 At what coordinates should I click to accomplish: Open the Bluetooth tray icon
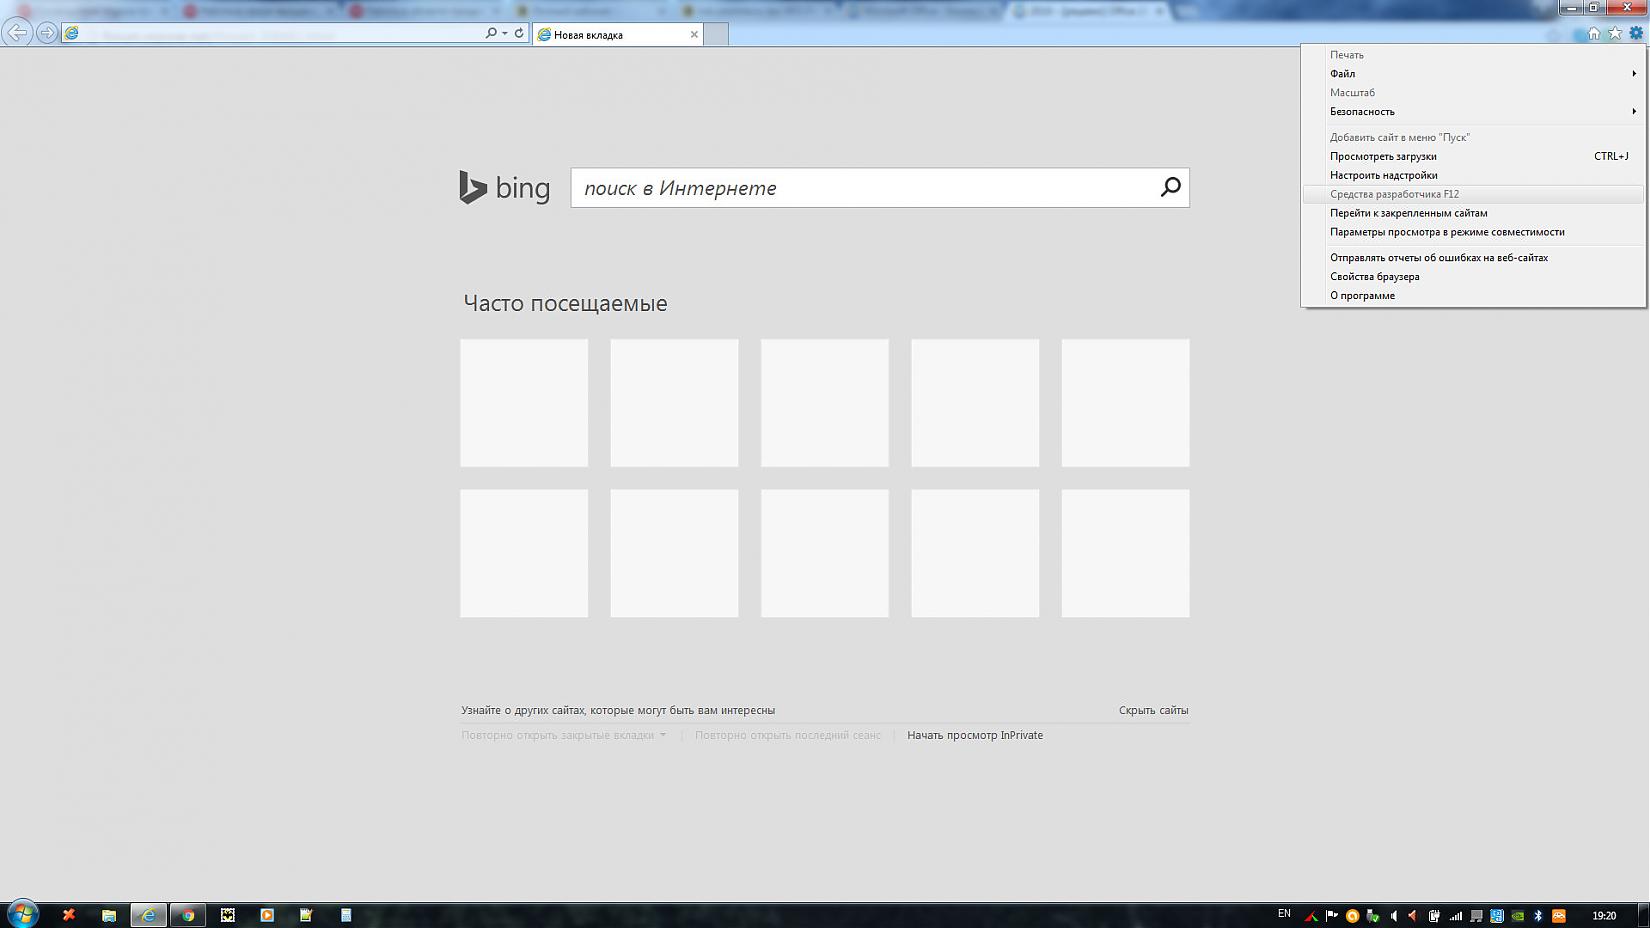[1538, 915]
